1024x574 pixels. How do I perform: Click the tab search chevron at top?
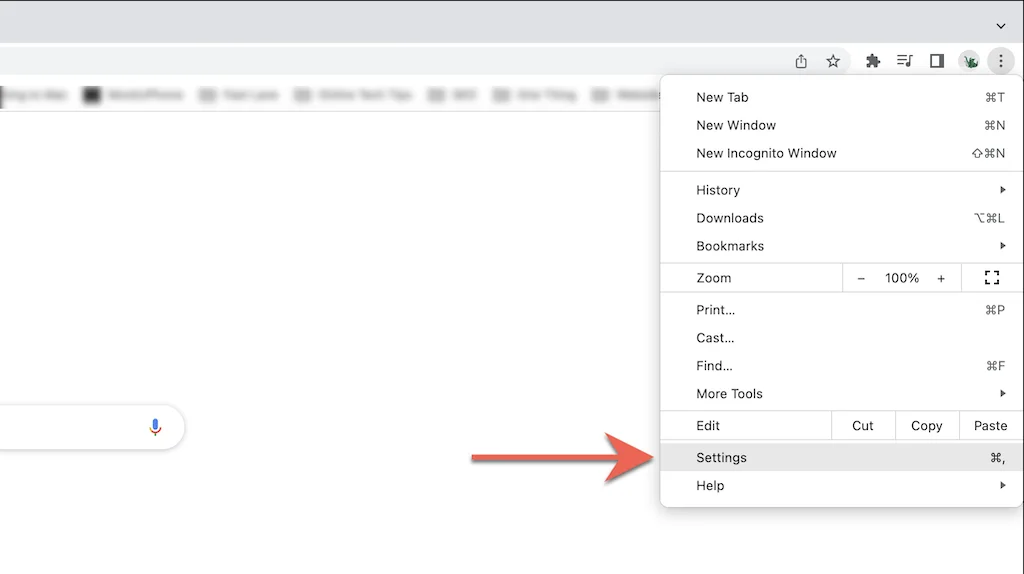1000,26
